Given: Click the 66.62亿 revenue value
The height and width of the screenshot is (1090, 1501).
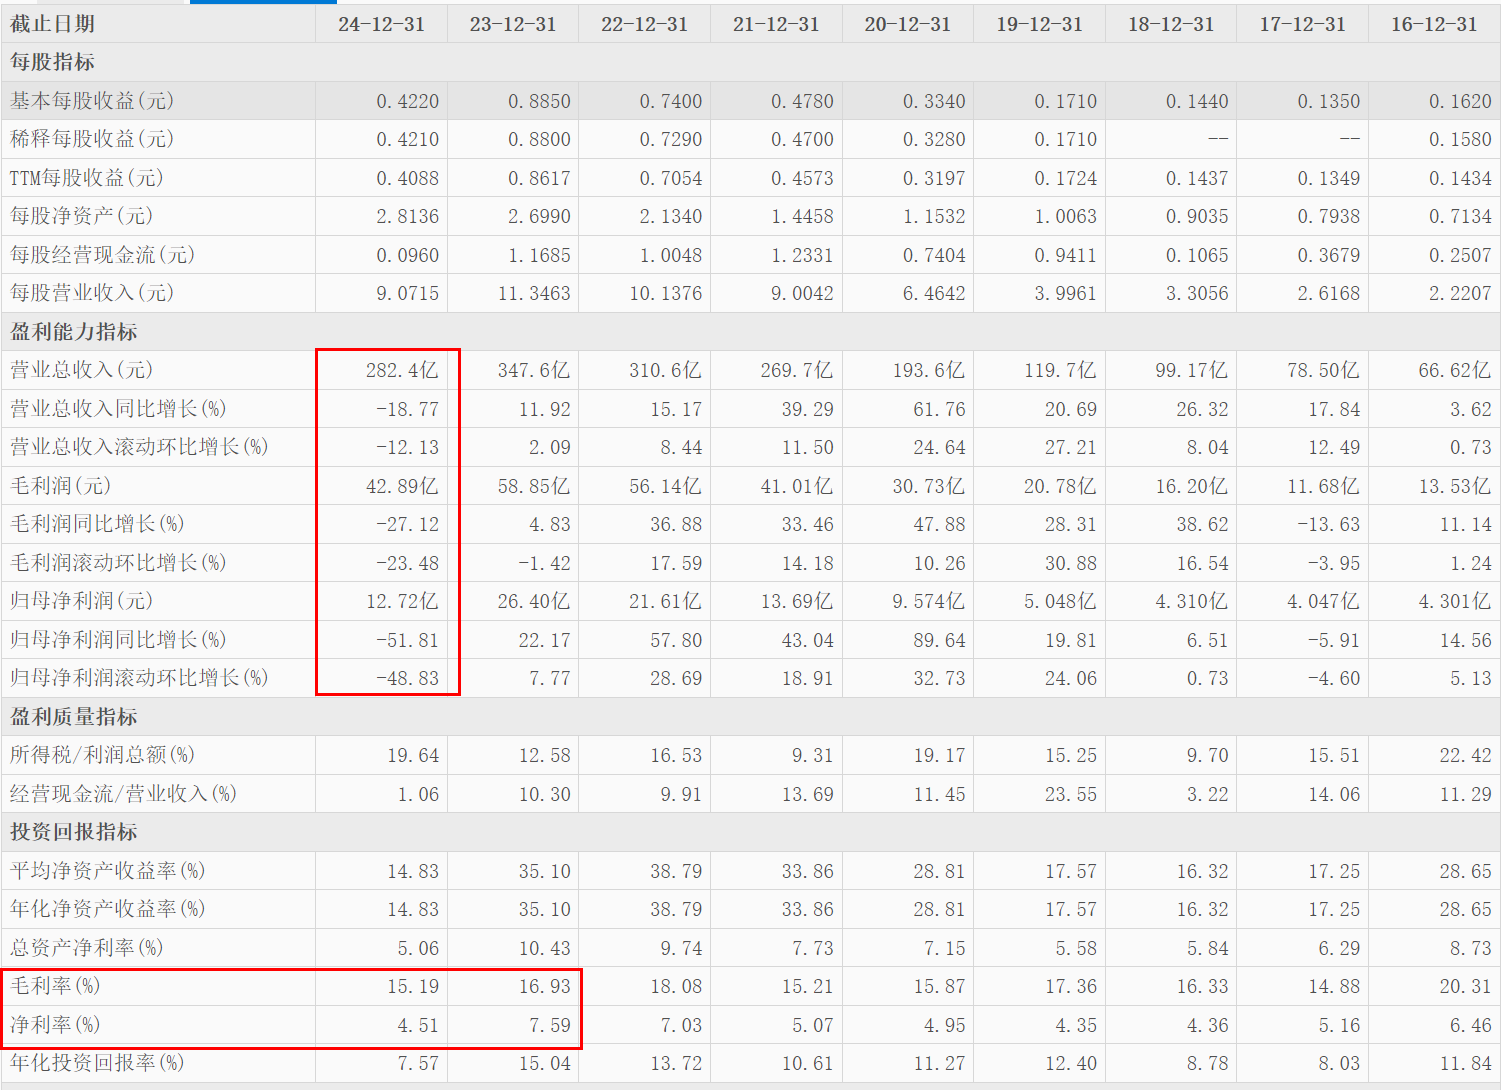Looking at the screenshot, I should tap(1455, 371).
